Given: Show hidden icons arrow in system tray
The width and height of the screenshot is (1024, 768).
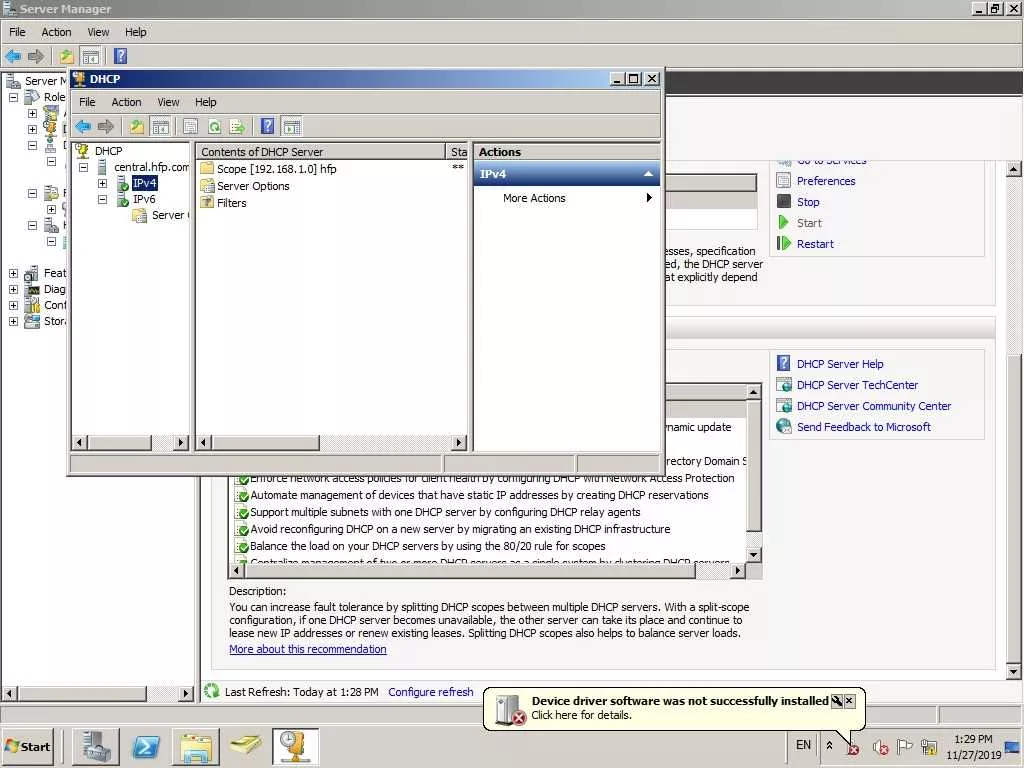Looking at the screenshot, I should [x=829, y=745].
